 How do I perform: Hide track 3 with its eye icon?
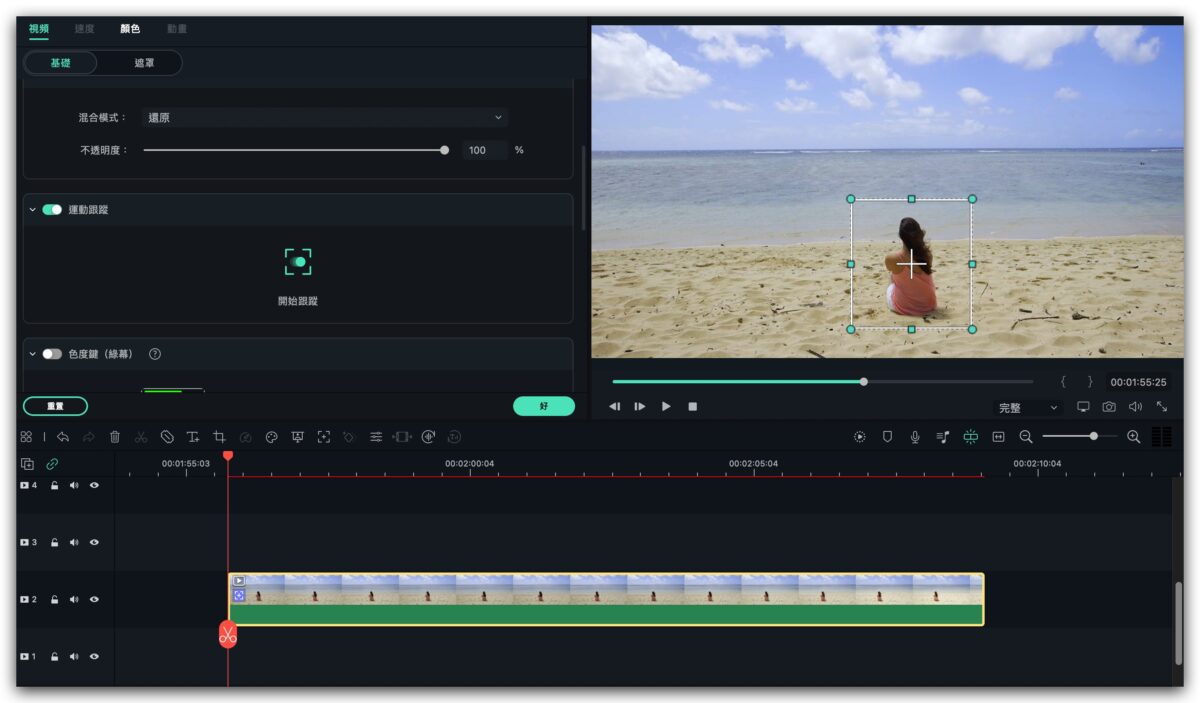95,542
